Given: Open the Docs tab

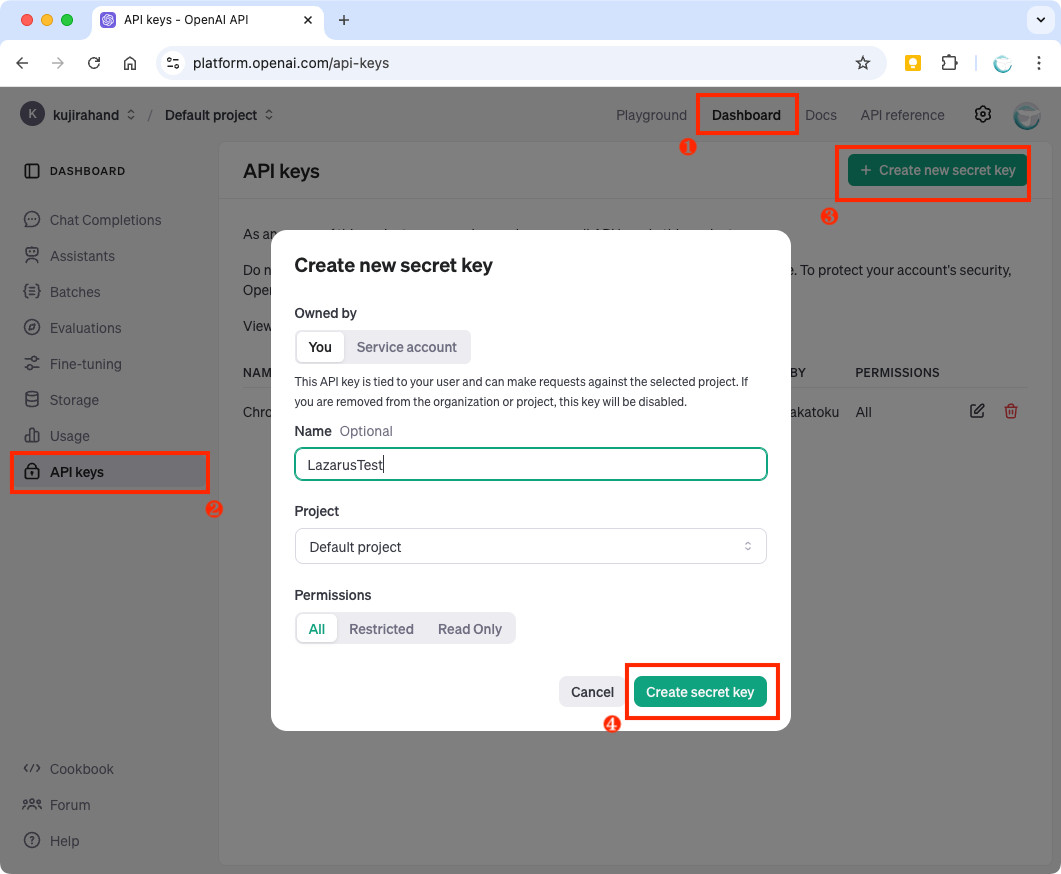Looking at the screenshot, I should point(821,115).
